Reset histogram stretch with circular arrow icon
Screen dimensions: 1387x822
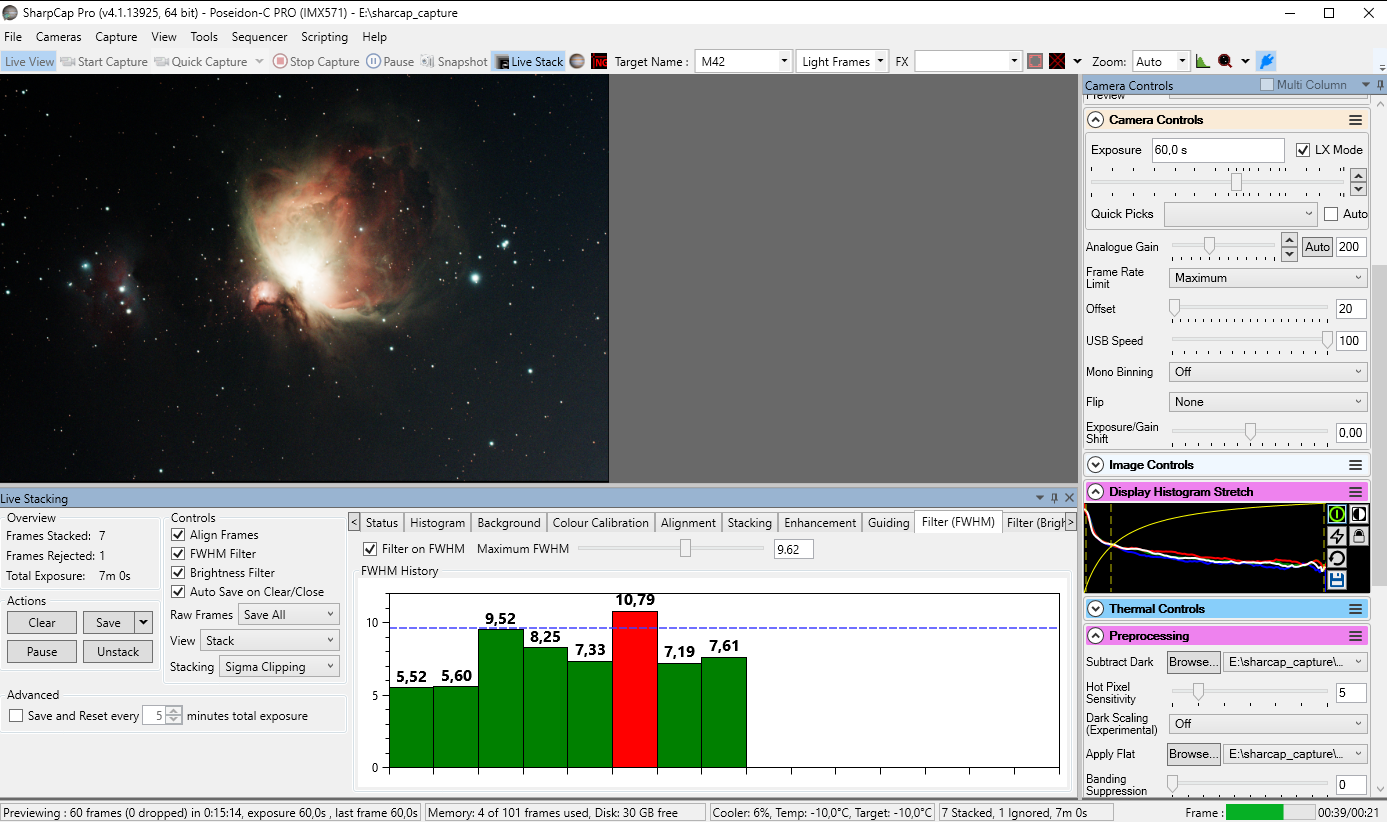click(x=1337, y=558)
